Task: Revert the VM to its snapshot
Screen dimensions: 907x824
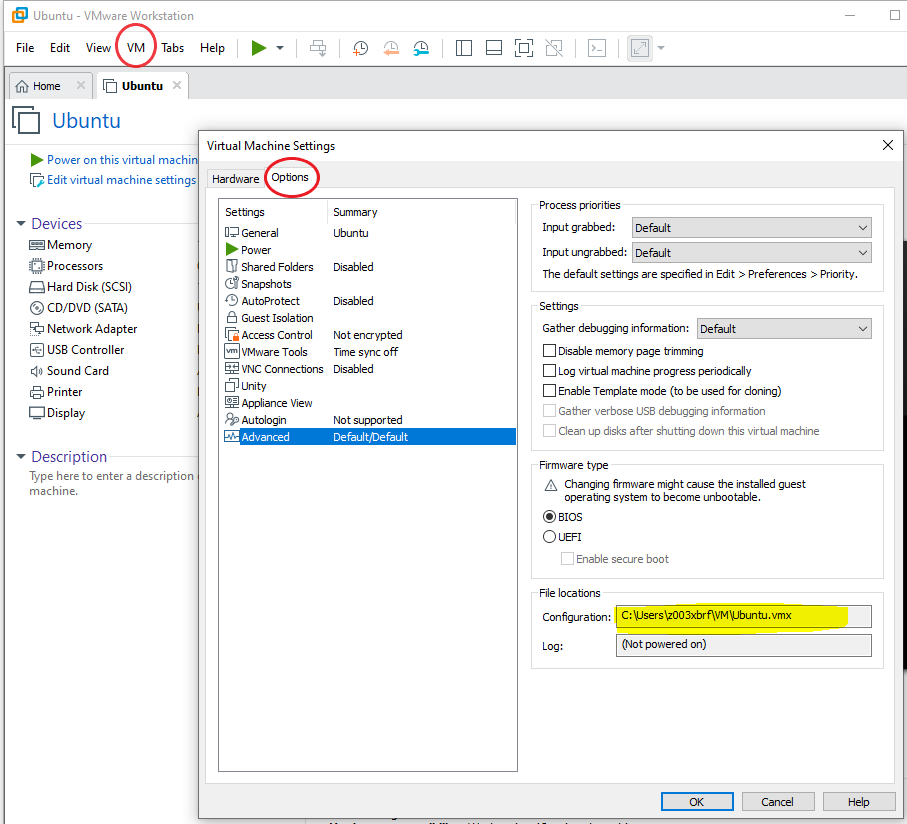Action: (389, 47)
